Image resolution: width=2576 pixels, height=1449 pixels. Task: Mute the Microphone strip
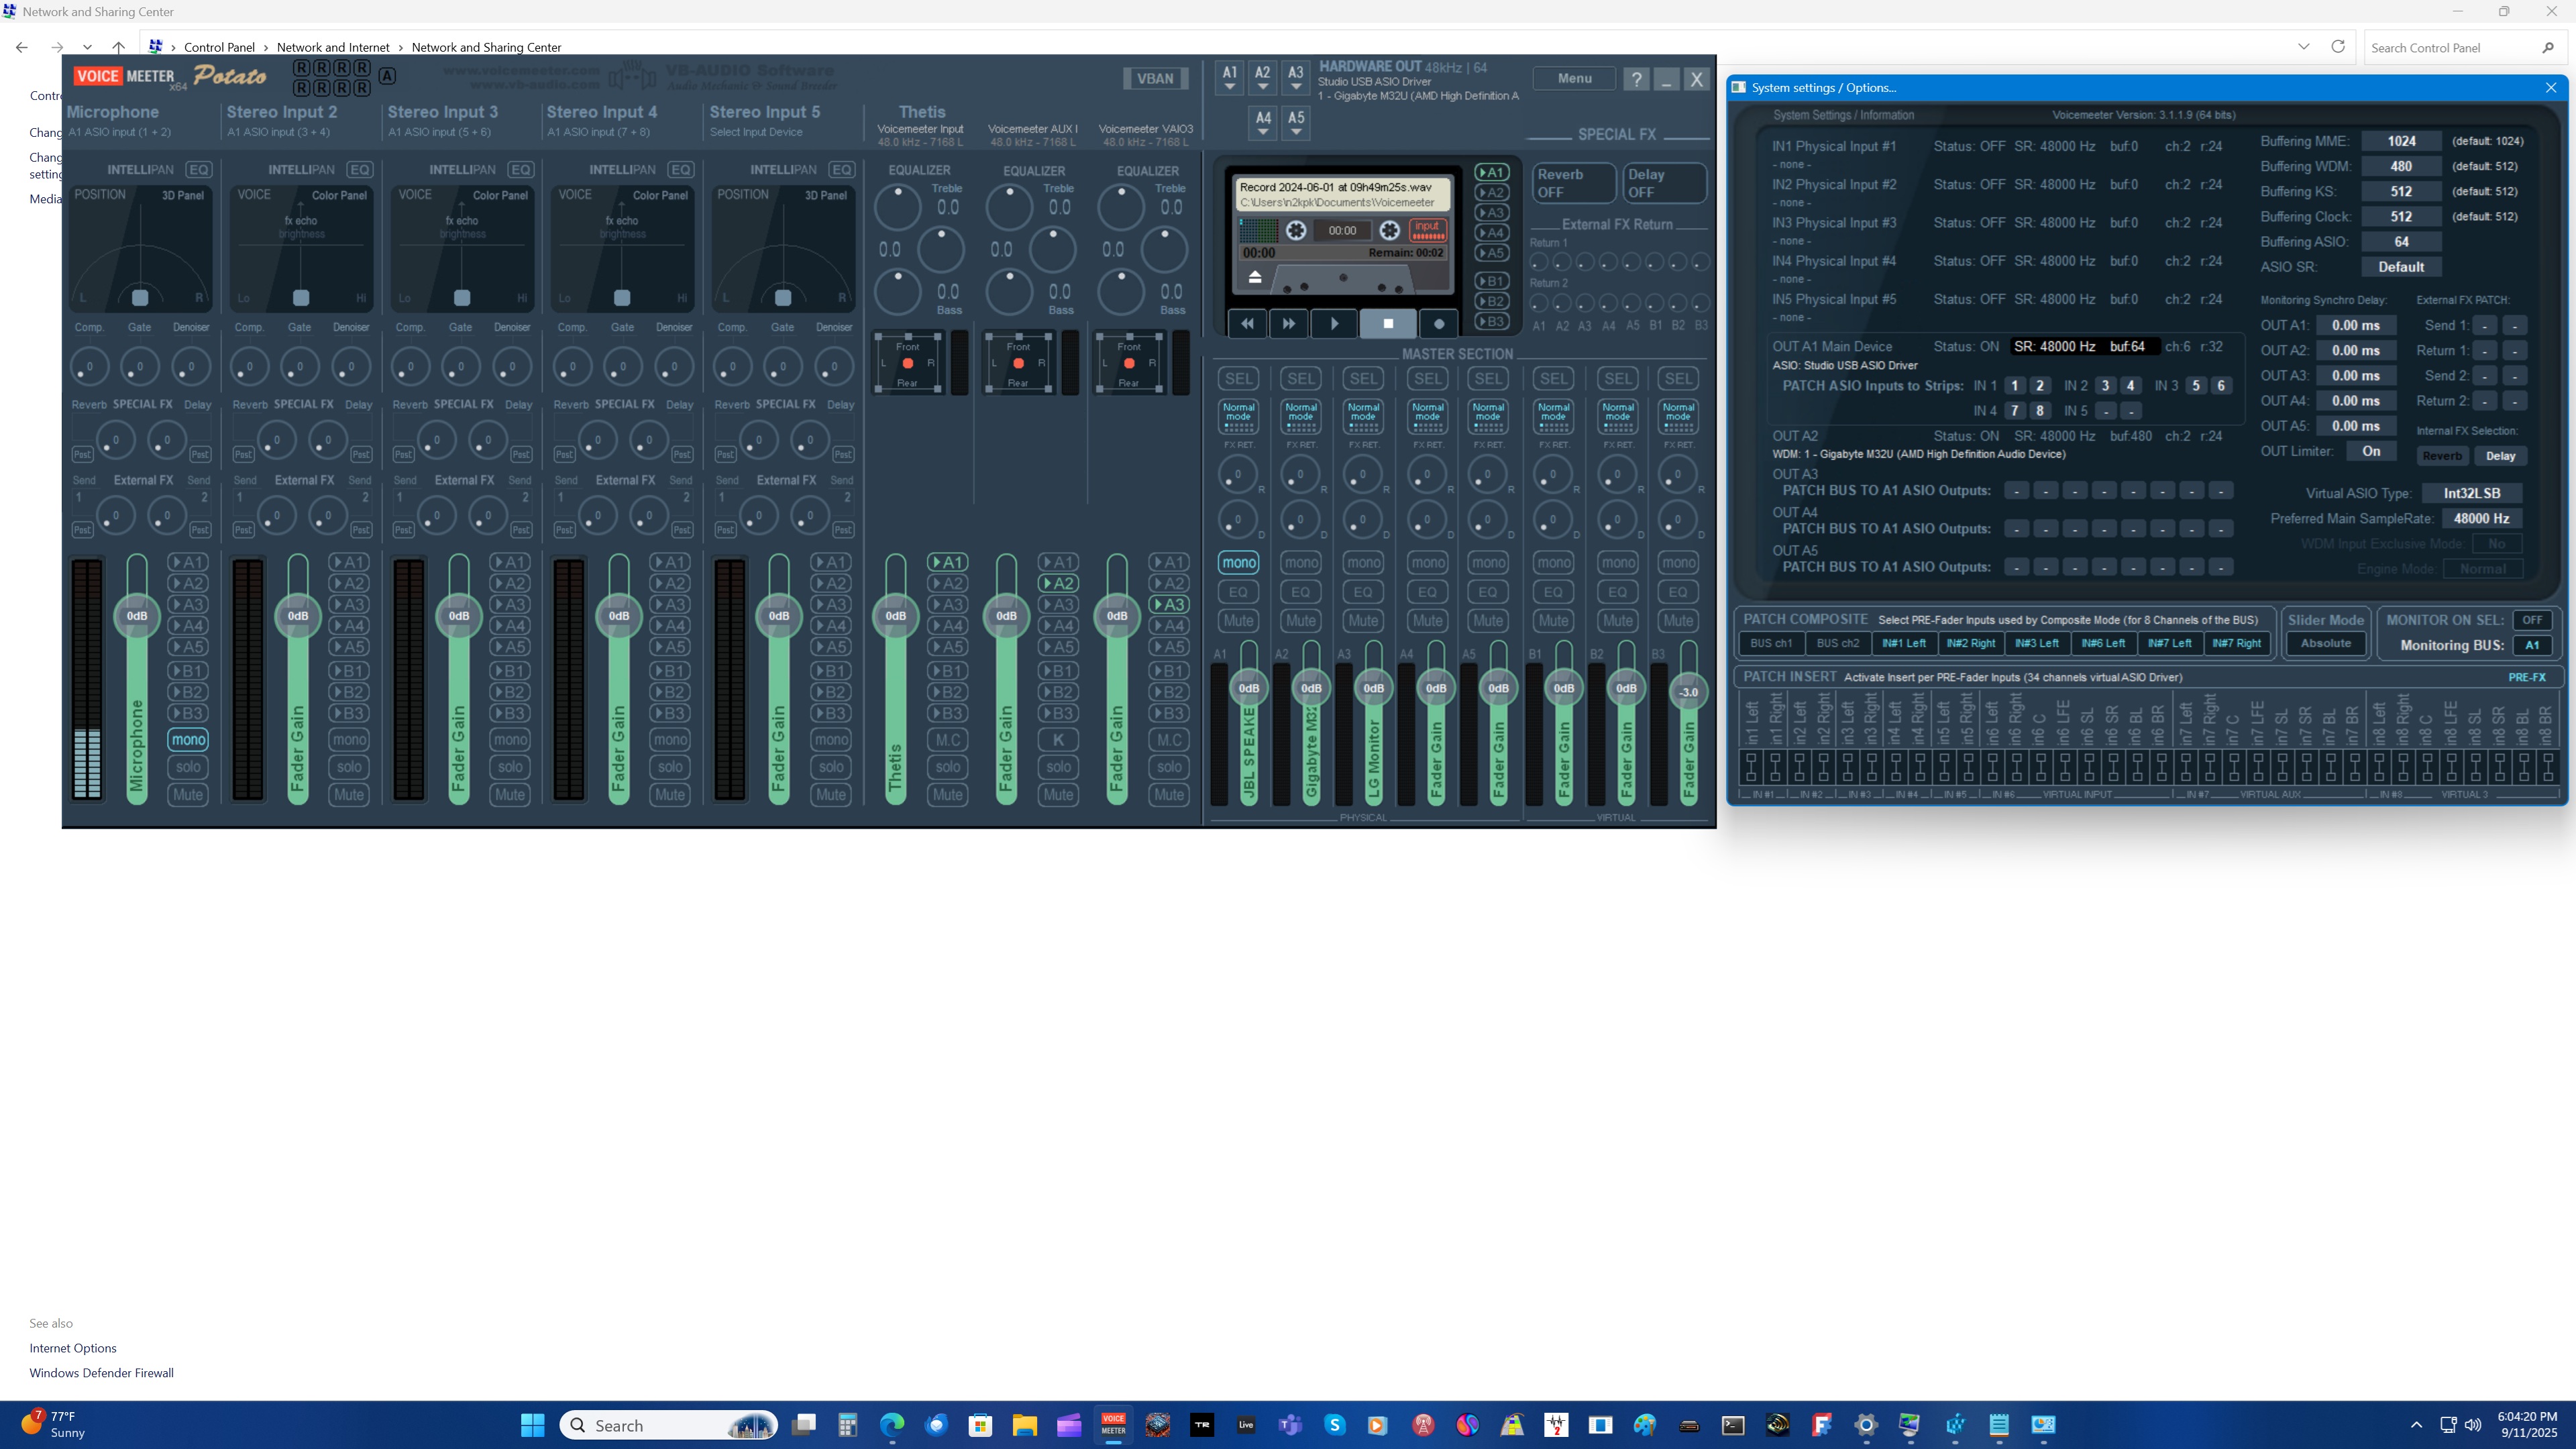coord(188,795)
